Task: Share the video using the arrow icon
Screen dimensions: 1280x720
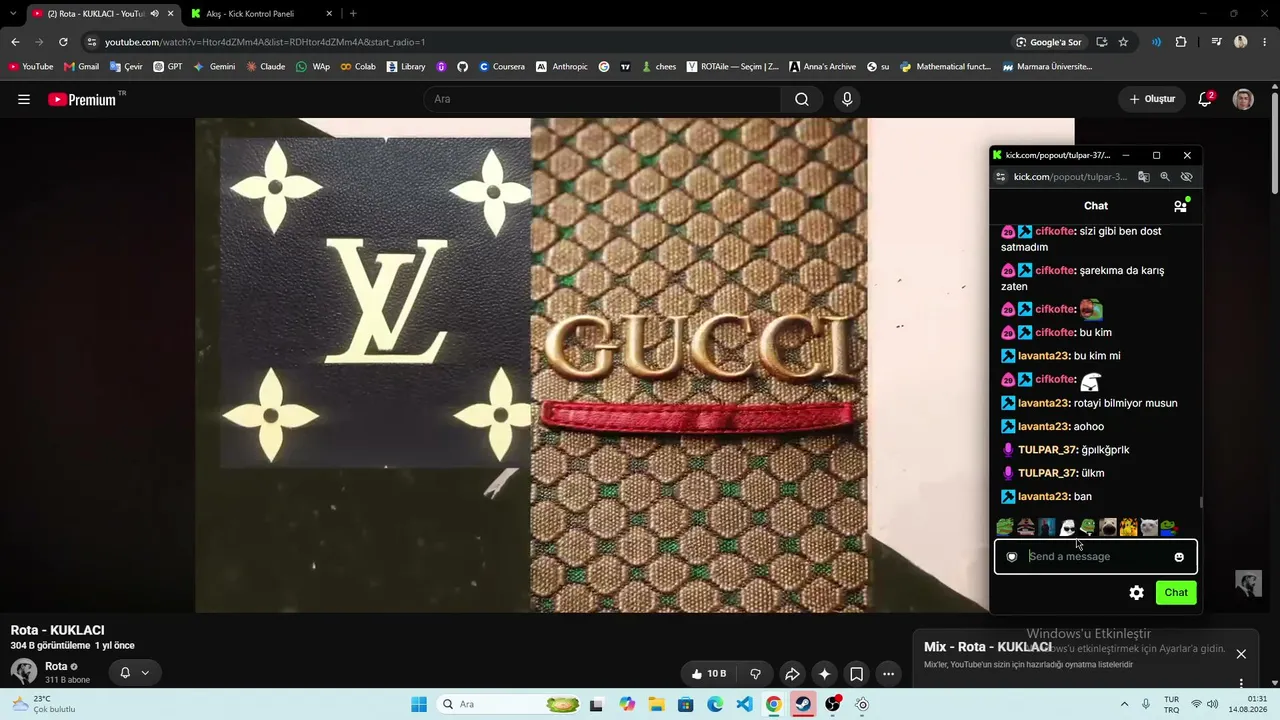Action: [791, 674]
